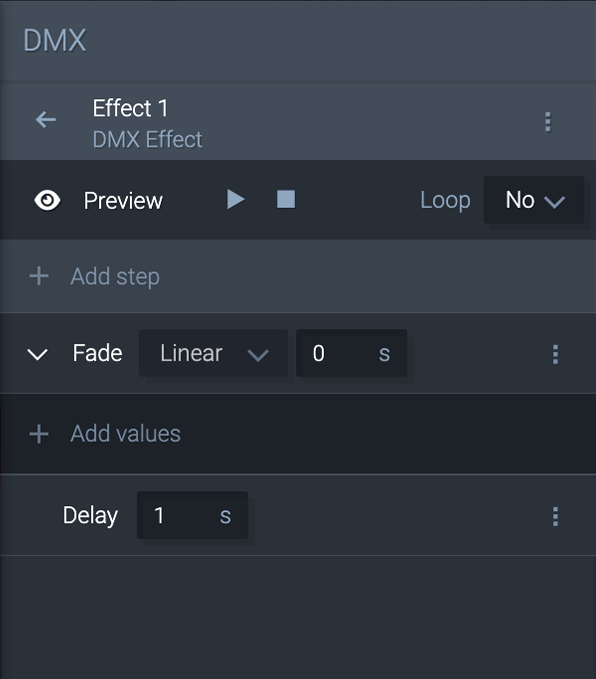This screenshot has height=679, width=596.
Task: Click the plus icon next to Add step
Action: point(39,276)
